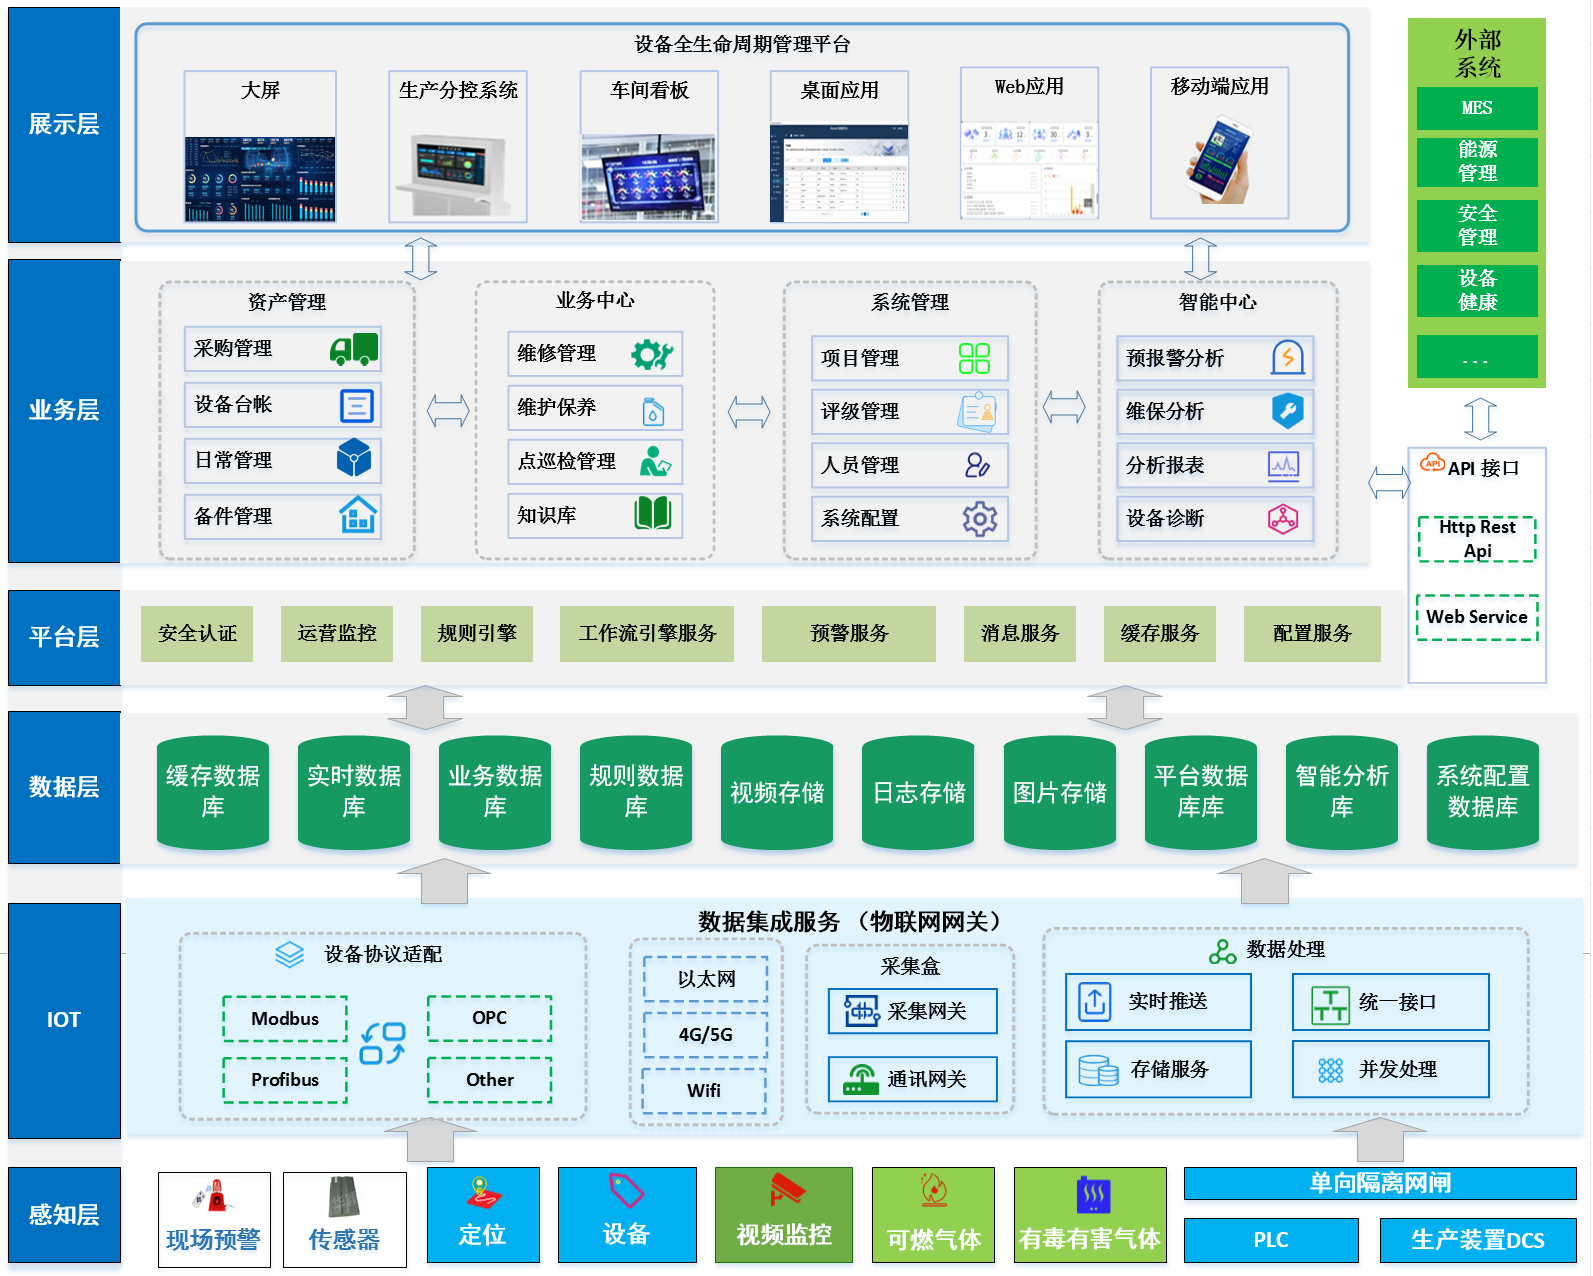Click the settings gear icon in 系统配置

click(x=979, y=518)
